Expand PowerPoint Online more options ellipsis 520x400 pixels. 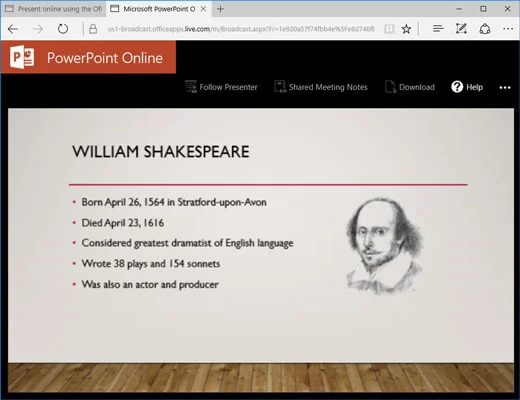coord(505,87)
